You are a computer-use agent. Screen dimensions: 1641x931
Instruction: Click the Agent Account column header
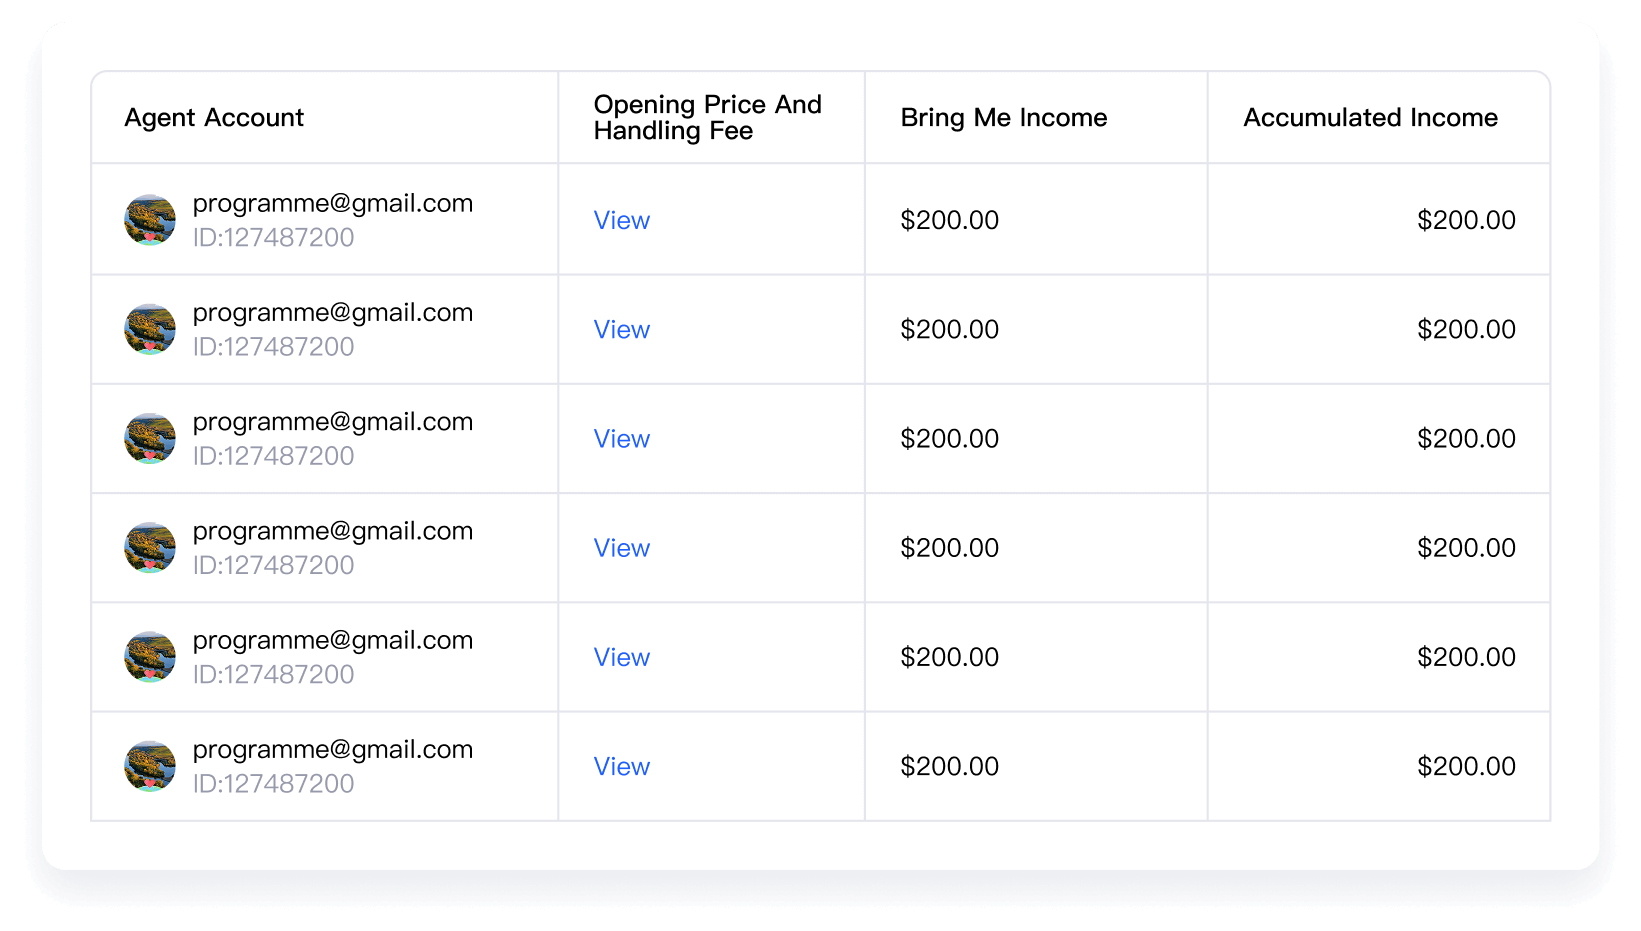[214, 118]
